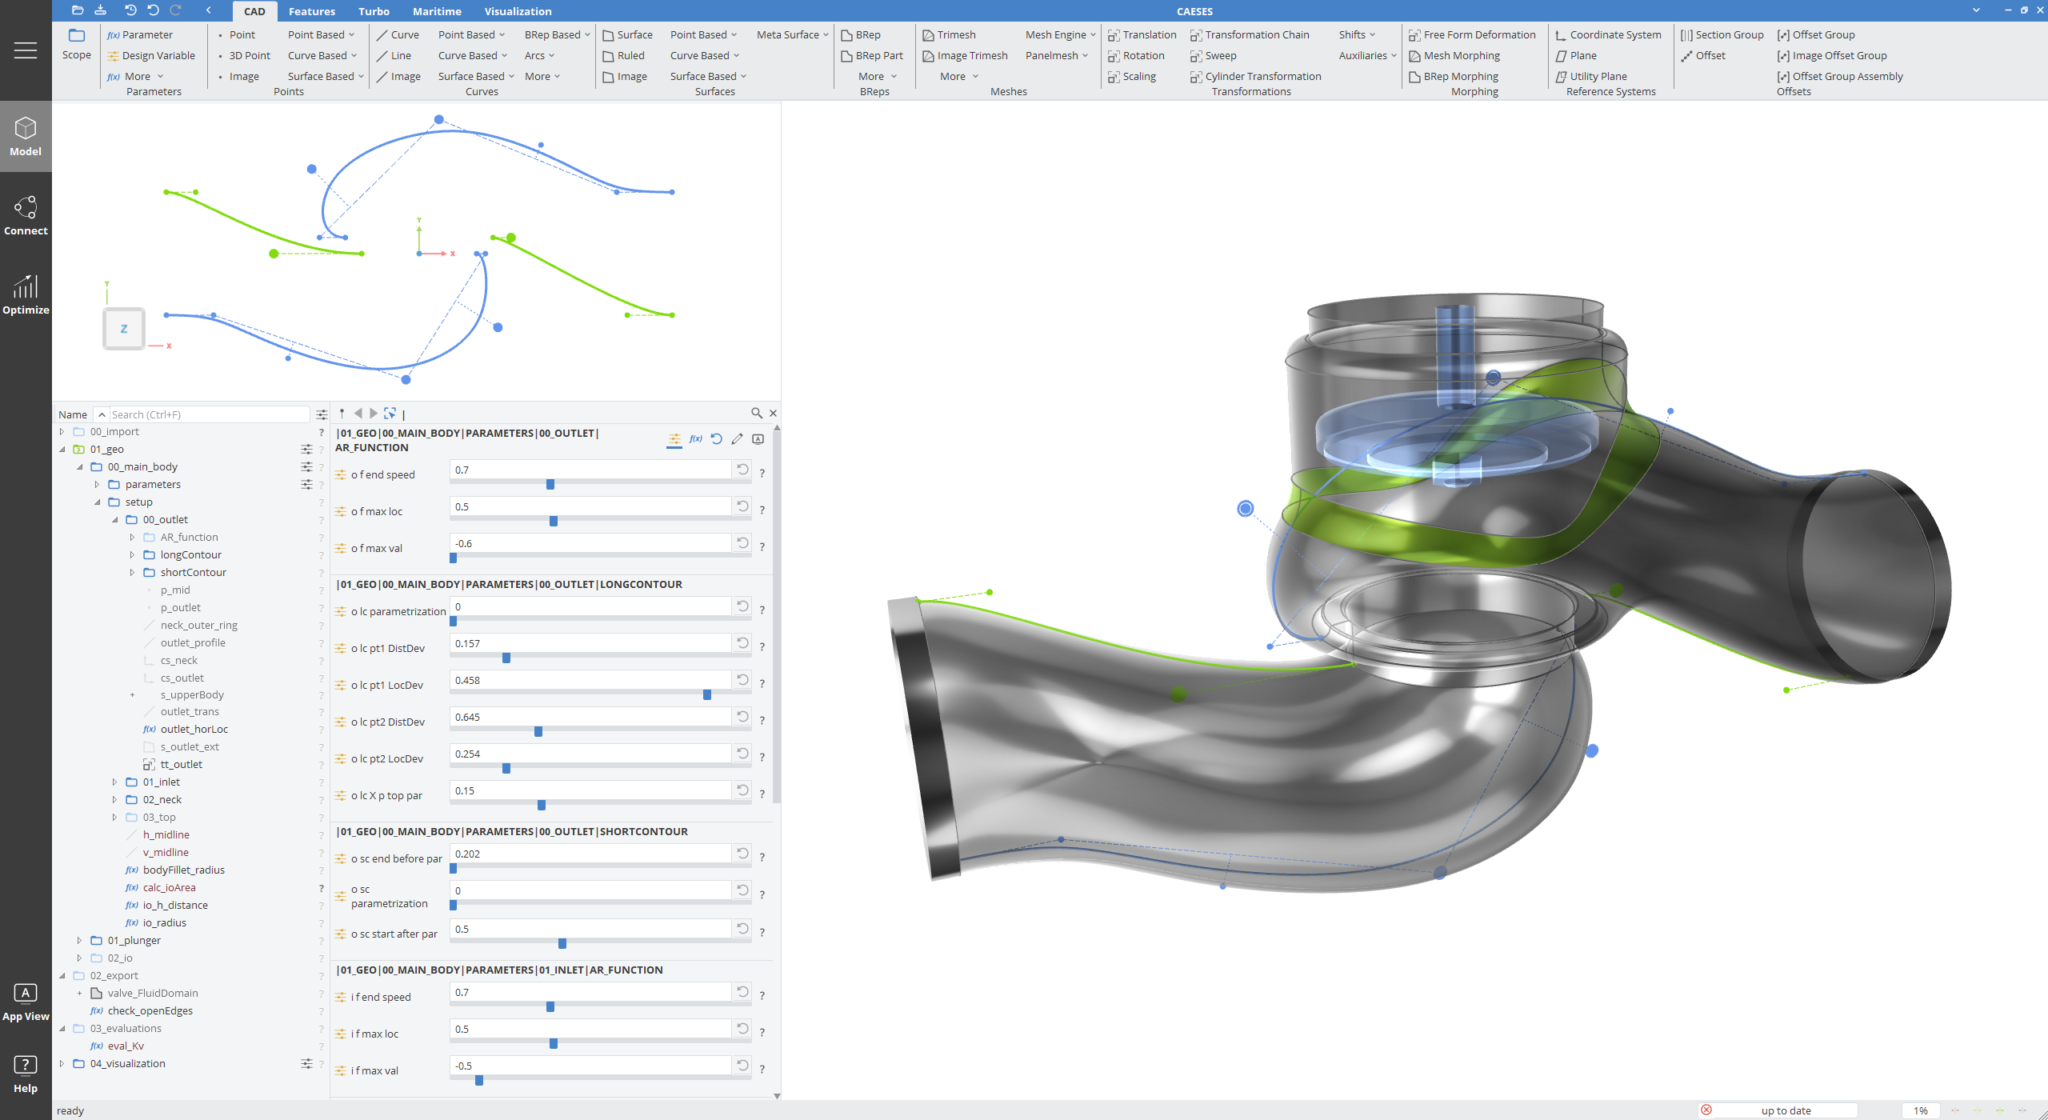Open the Mesh Engine dropdown

pyautogui.click(x=1060, y=35)
